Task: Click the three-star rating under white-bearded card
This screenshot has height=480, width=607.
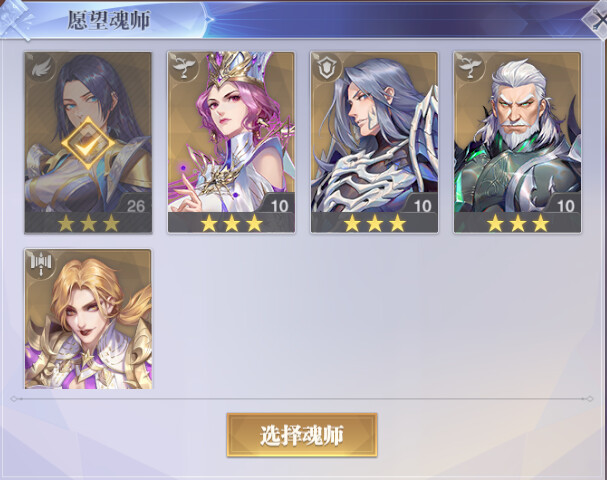Action: point(518,223)
